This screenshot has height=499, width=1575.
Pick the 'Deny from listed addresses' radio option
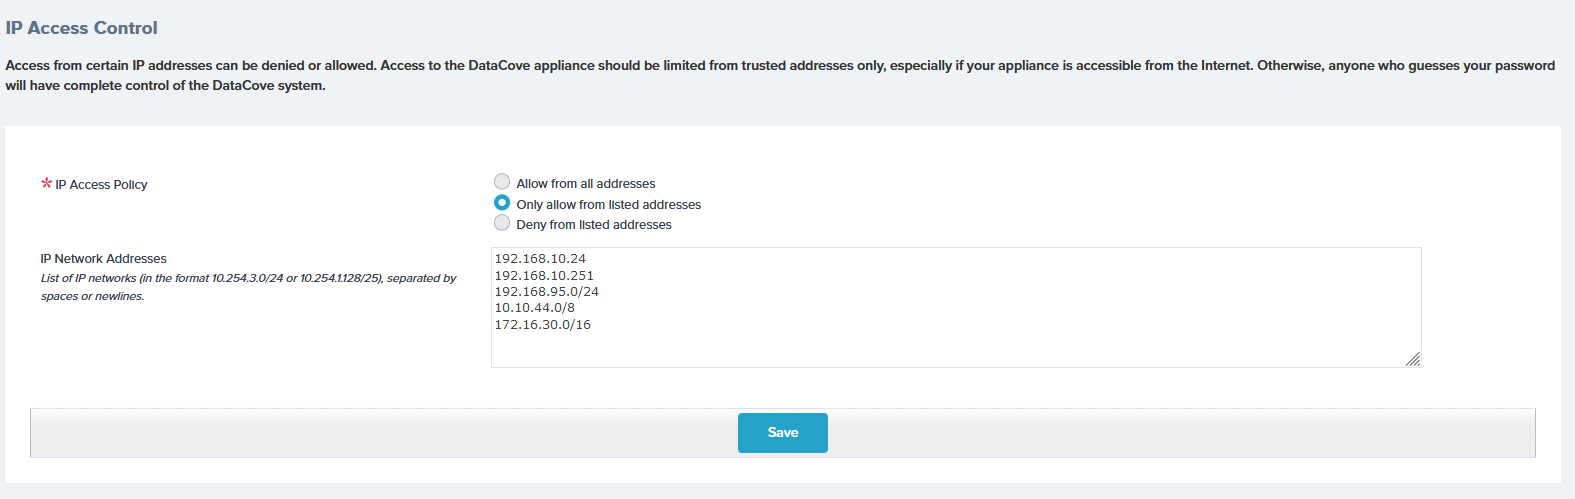[x=502, y=222]
